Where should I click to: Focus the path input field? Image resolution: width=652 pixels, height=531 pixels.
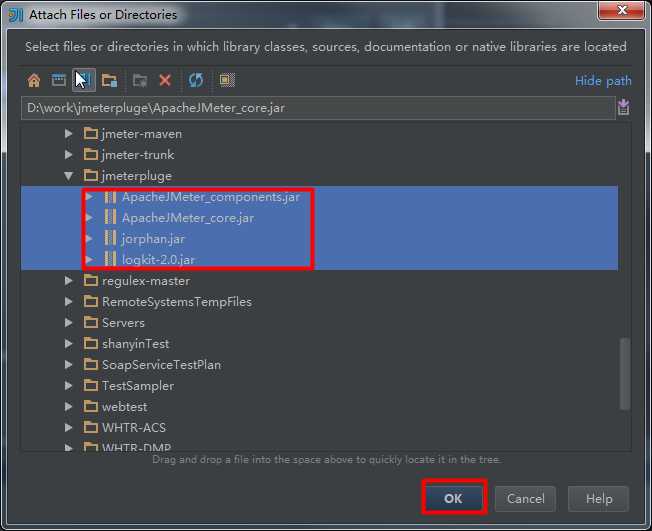point(318,108)
